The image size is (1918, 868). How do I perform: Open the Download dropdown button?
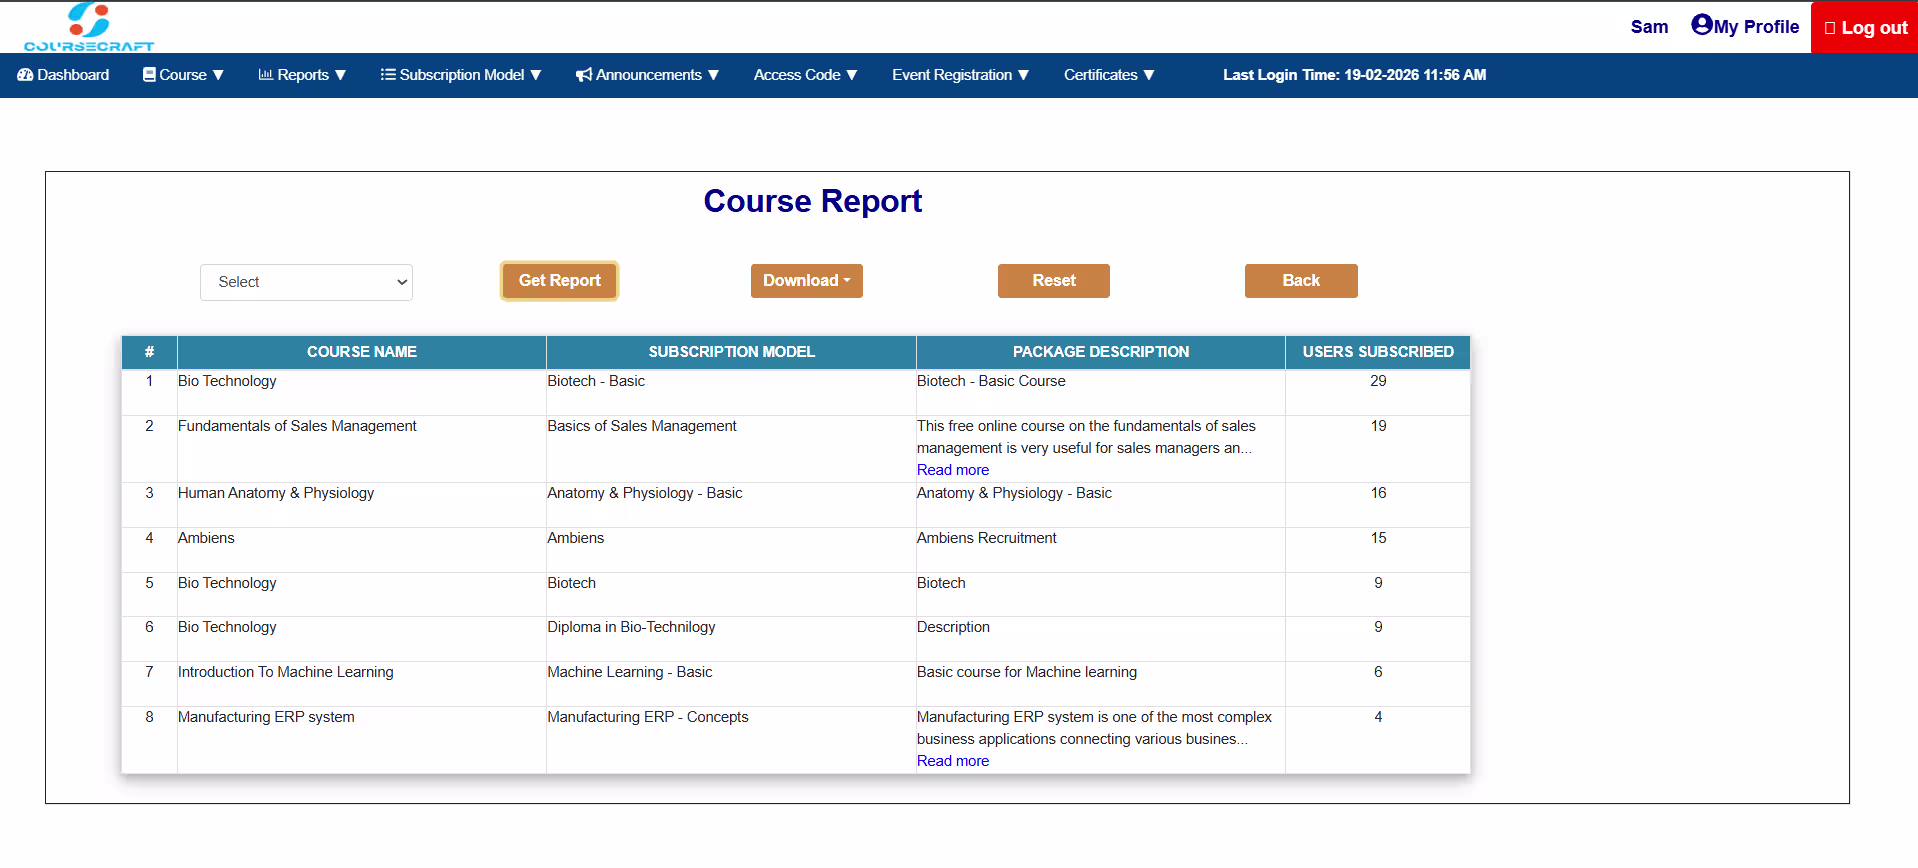point(807,281)
